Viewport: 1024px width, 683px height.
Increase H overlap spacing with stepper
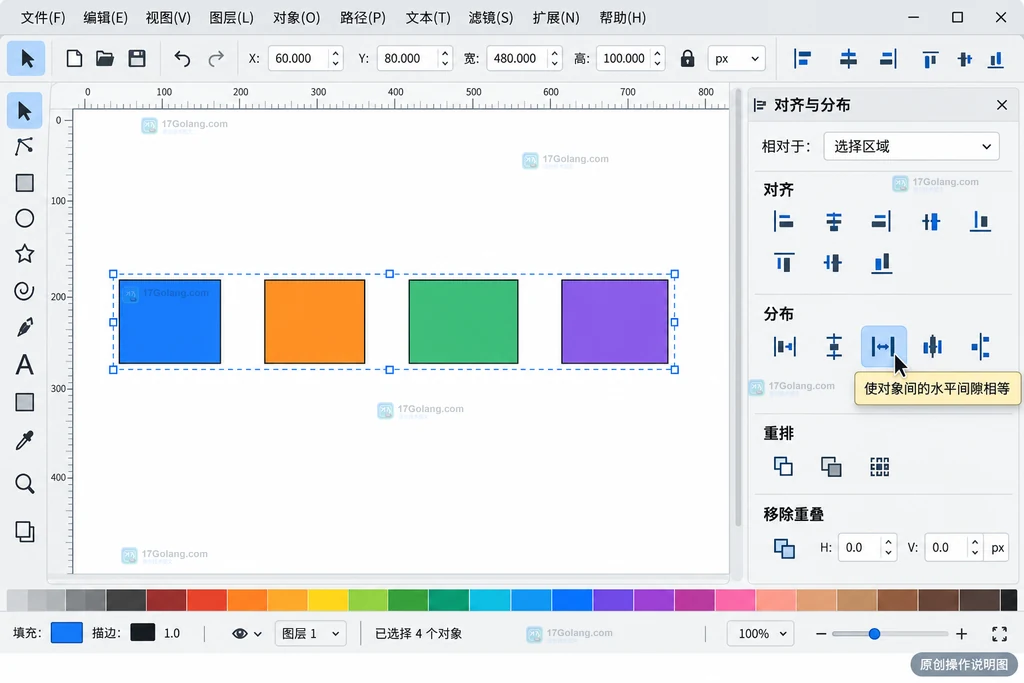coord(888,542)
